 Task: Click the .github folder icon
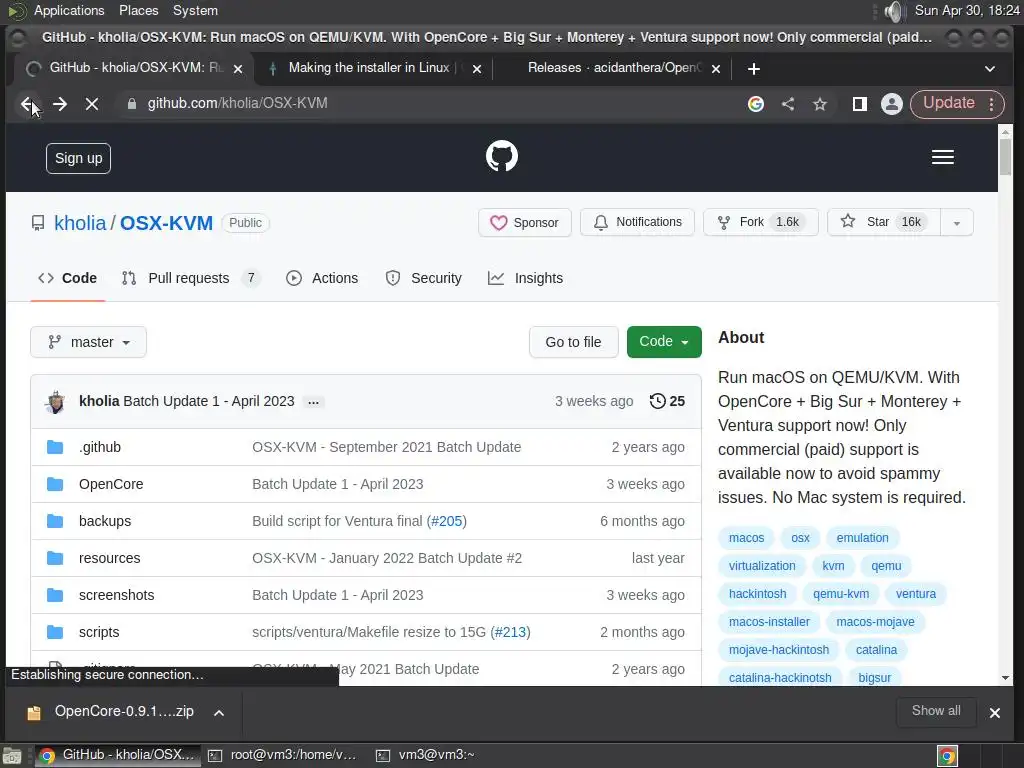(x=55, y=447)
